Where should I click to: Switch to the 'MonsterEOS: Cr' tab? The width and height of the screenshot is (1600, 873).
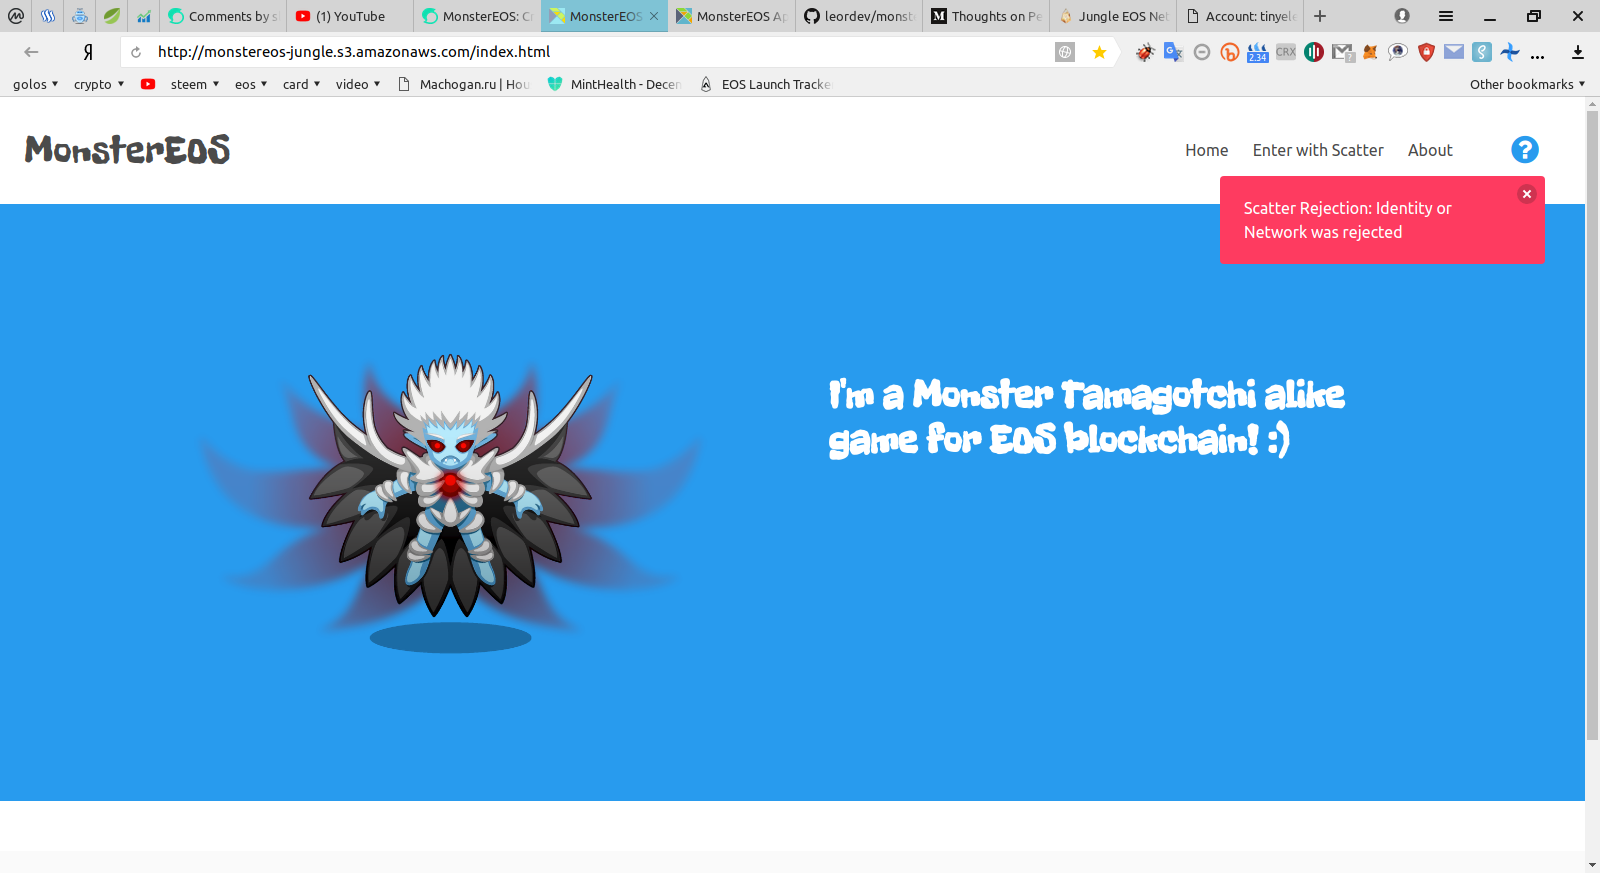[478, 16]
